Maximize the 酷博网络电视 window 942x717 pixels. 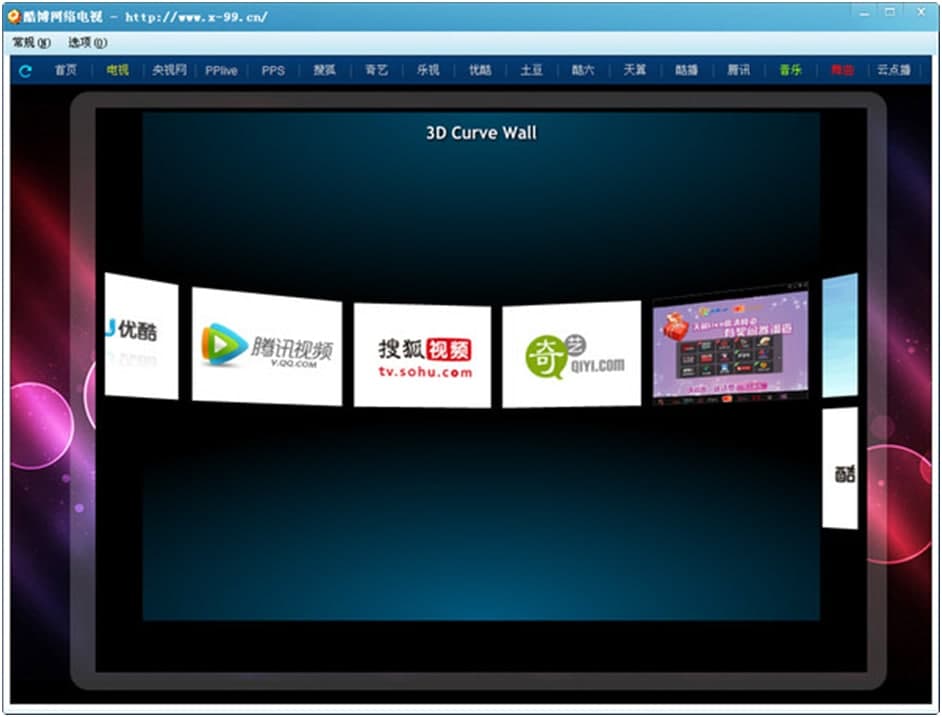(890, 13)
